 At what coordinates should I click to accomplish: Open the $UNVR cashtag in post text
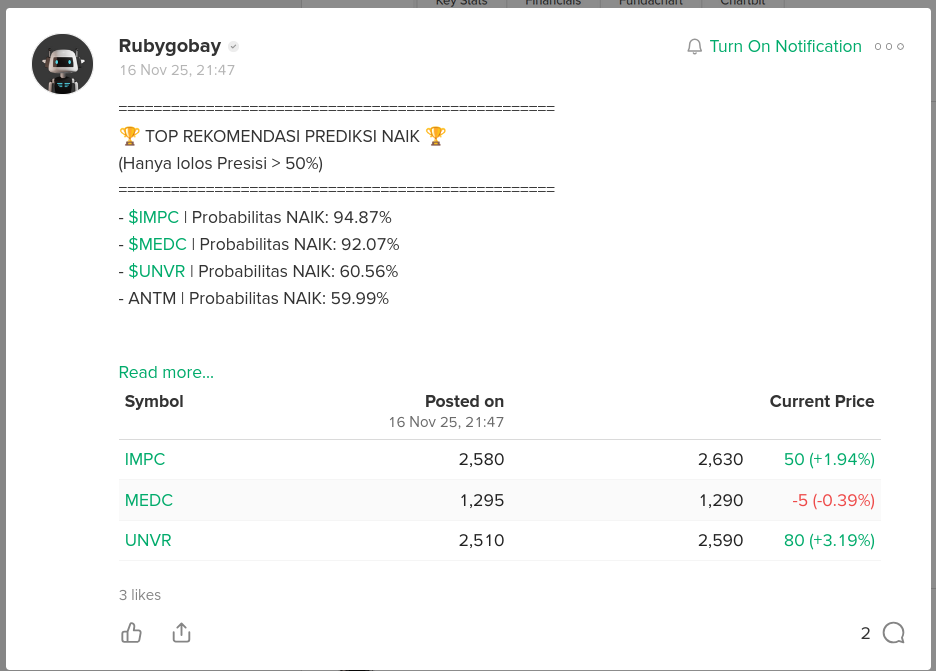[x=157, y=271]
